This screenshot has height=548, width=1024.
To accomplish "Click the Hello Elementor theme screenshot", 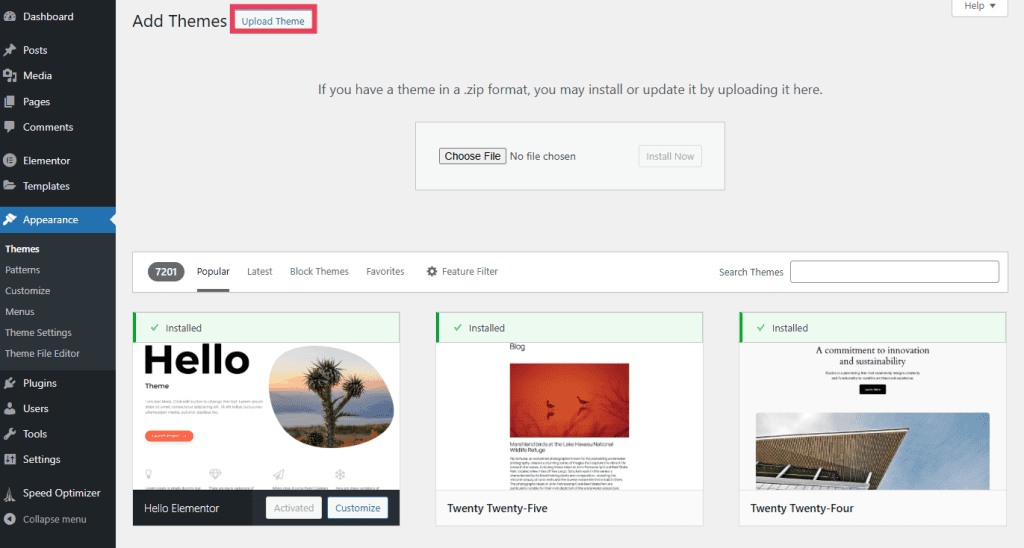I will click(x=266, y=416).
